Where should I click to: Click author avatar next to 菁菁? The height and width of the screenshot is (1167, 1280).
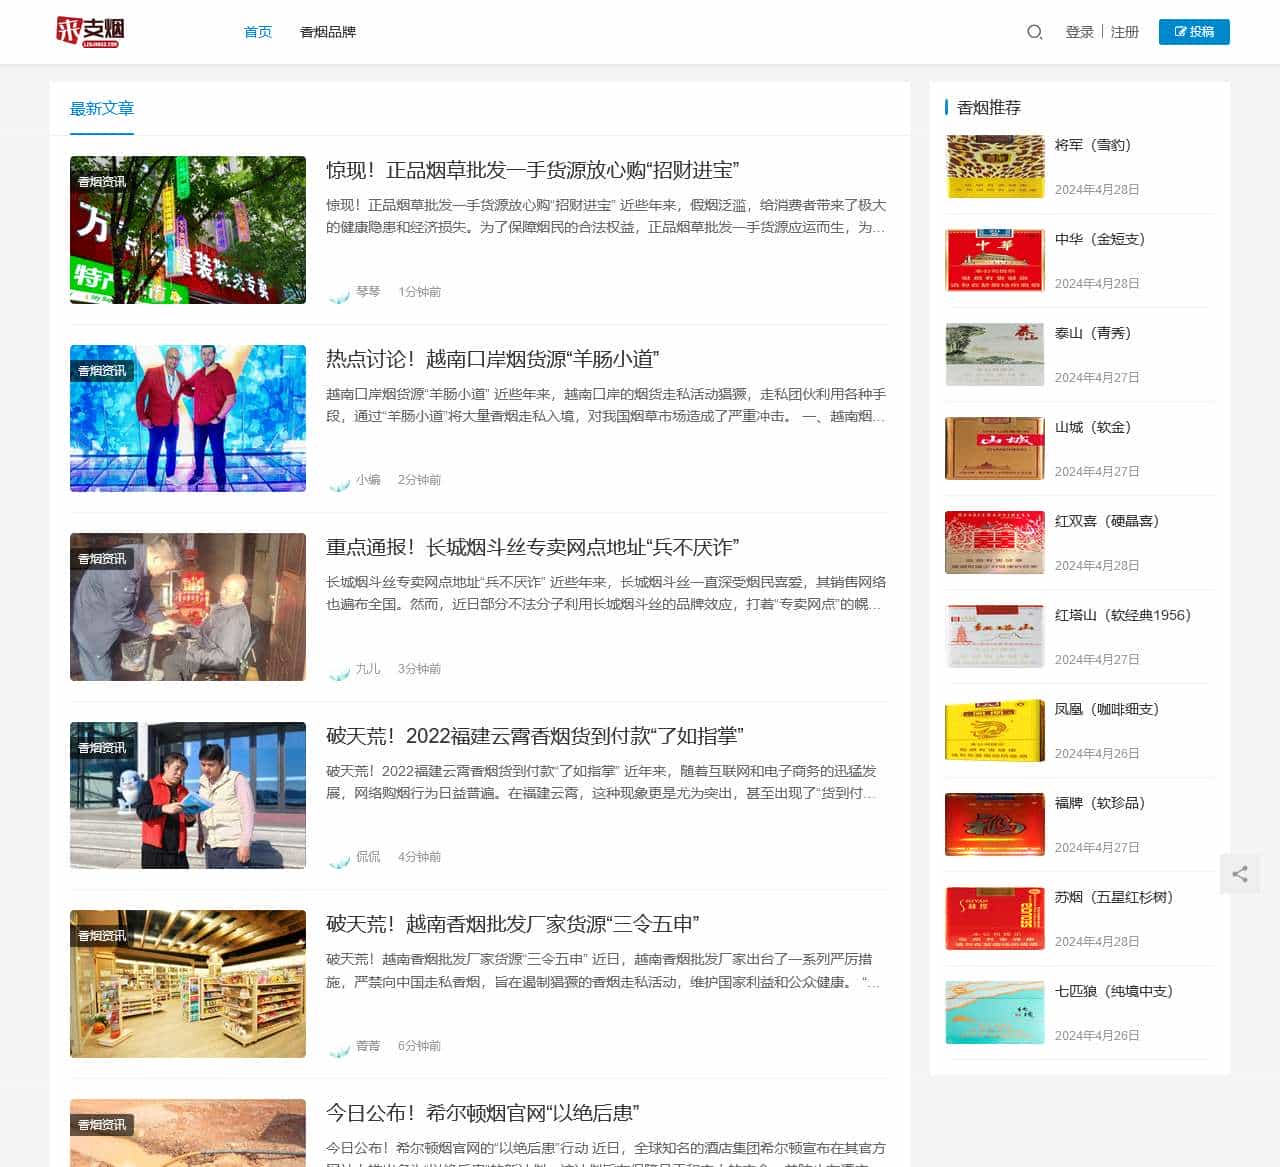[x=339, y=1046]
